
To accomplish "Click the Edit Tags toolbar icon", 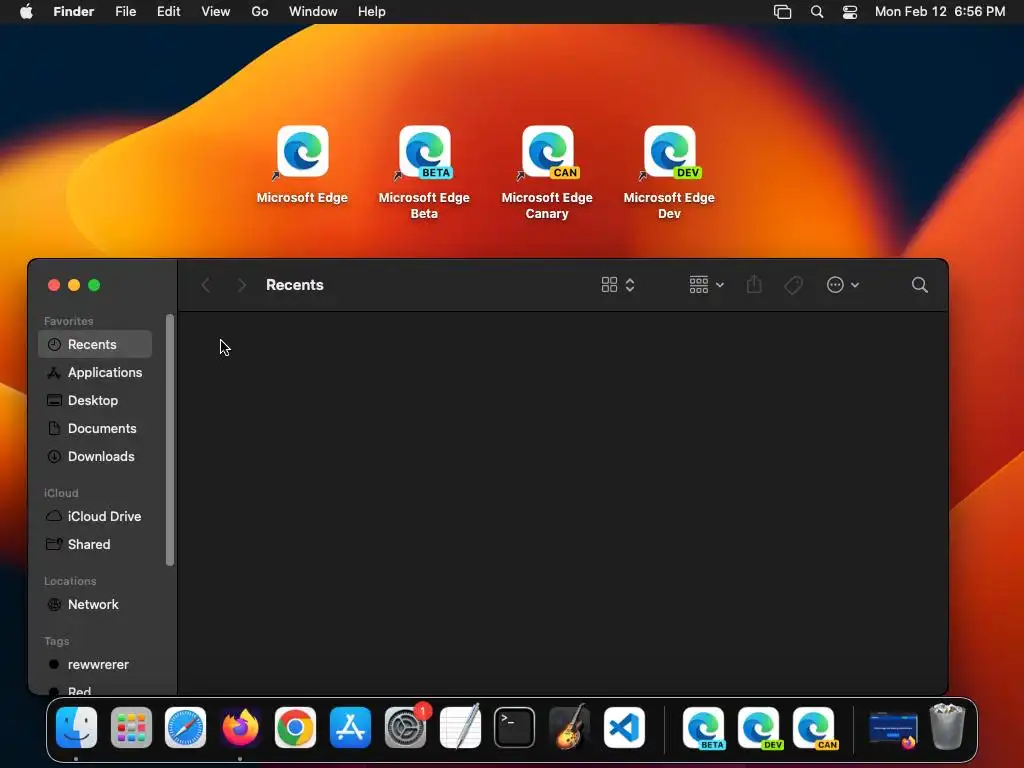I will (x=793, y=285).
